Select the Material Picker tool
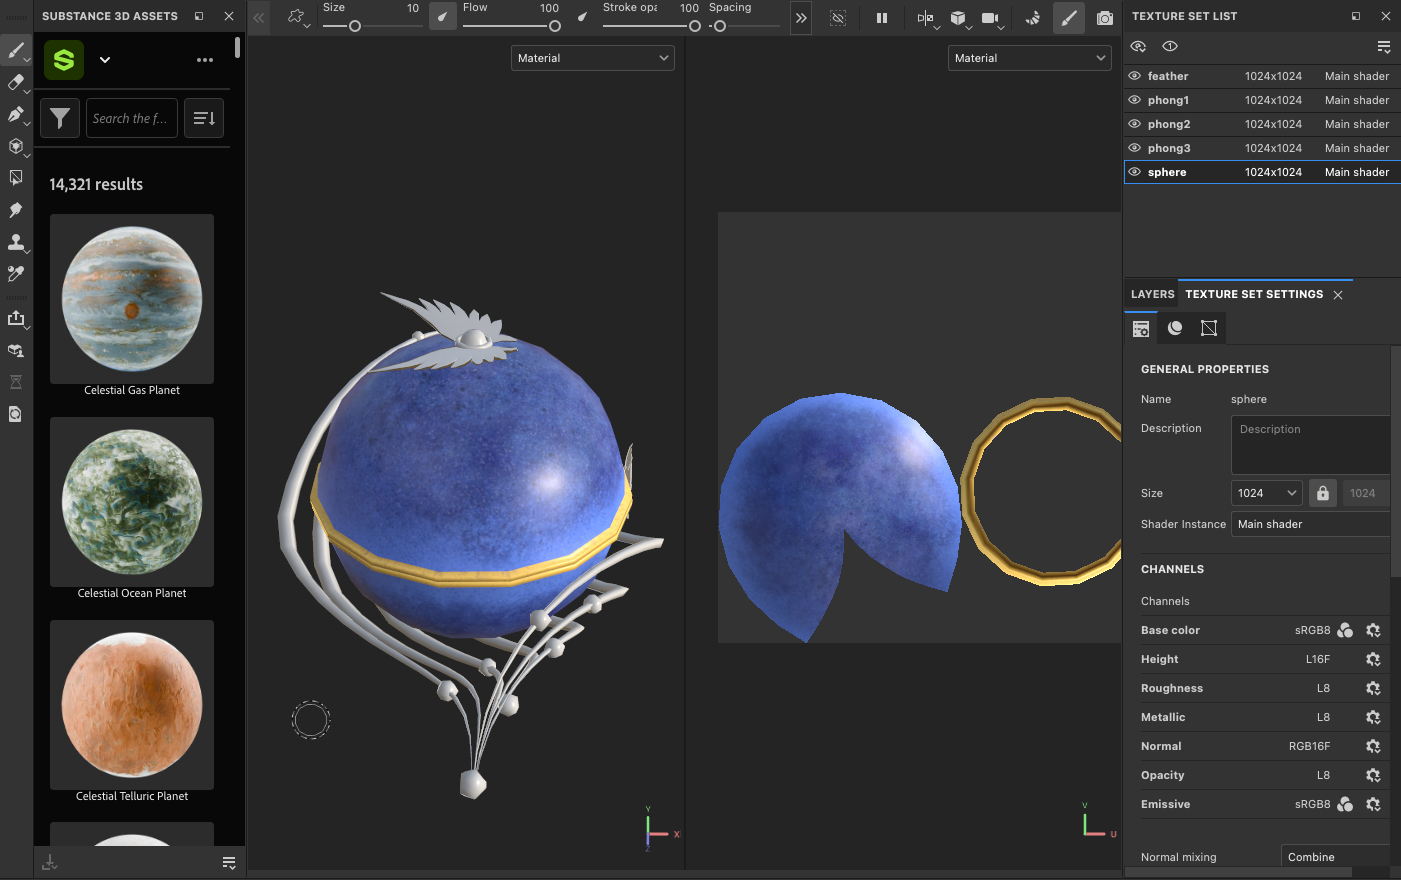Screen dimensions: 1401x880 (x=16, y=273)
